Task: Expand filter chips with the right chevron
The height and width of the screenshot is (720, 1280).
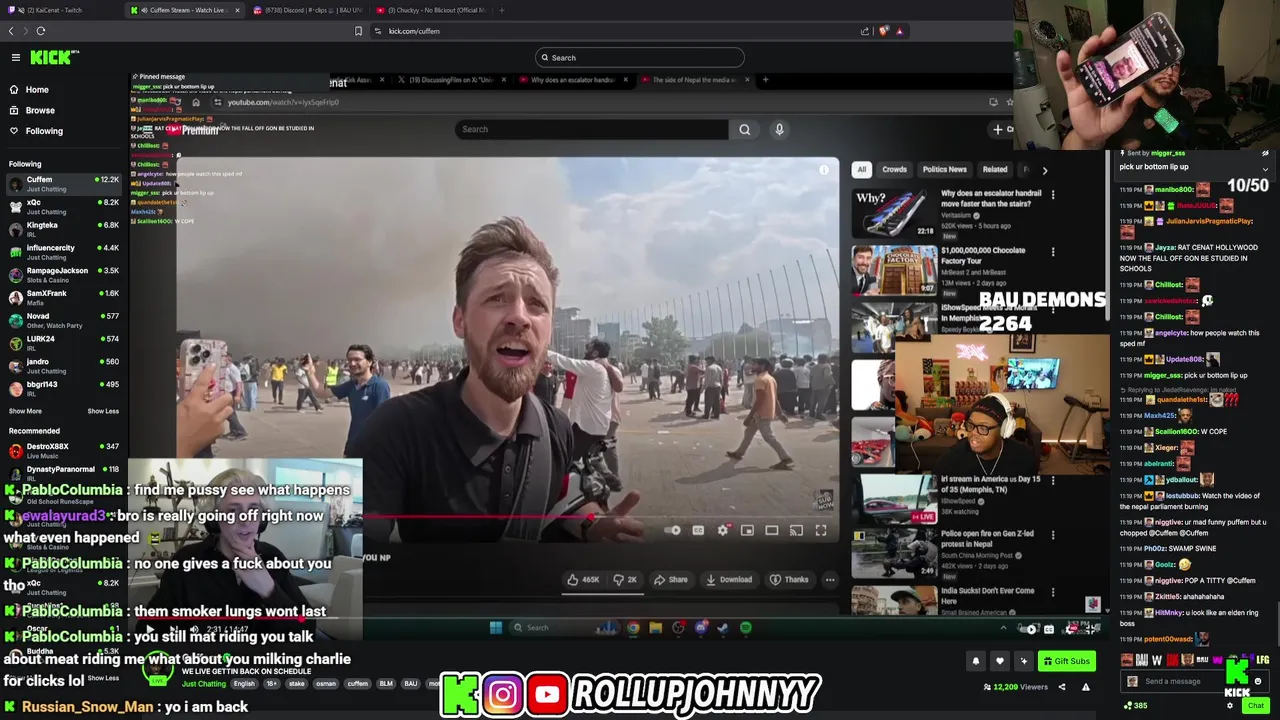Action: (1045, 170)
